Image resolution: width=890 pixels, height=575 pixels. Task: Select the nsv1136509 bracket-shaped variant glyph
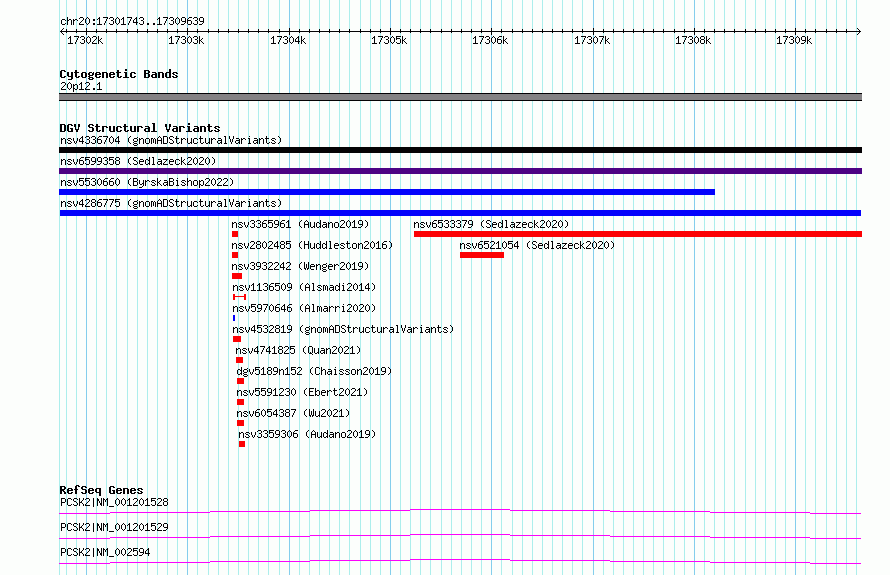pos(240,297)
